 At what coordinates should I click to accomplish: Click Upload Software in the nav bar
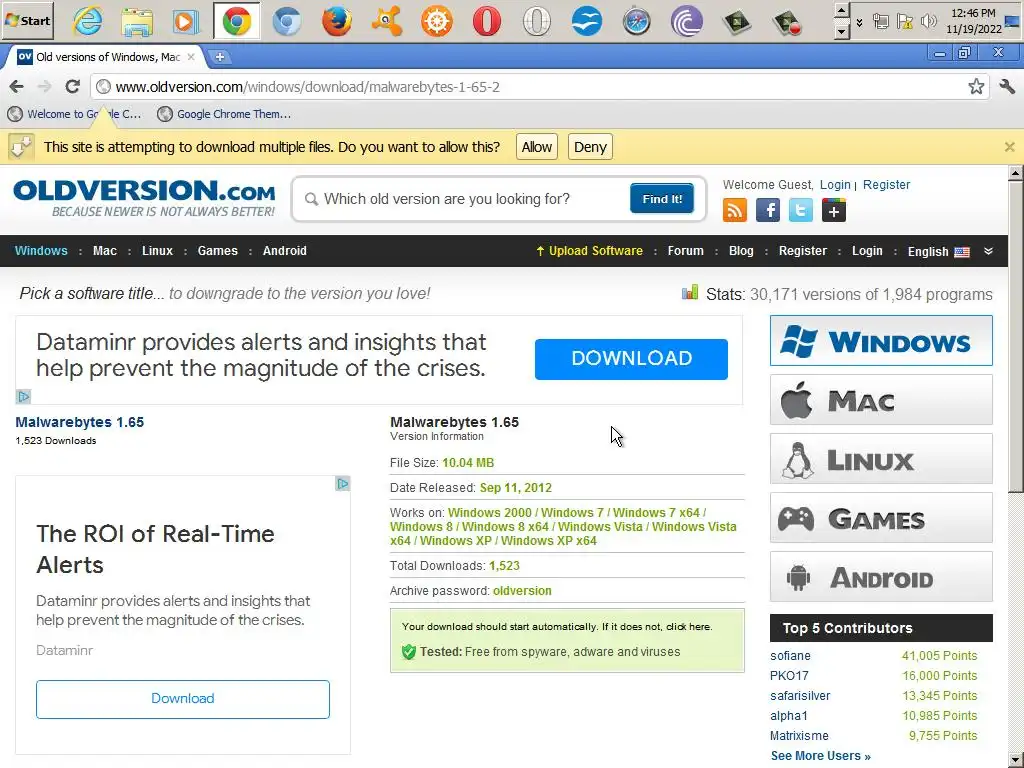point(589,251)
